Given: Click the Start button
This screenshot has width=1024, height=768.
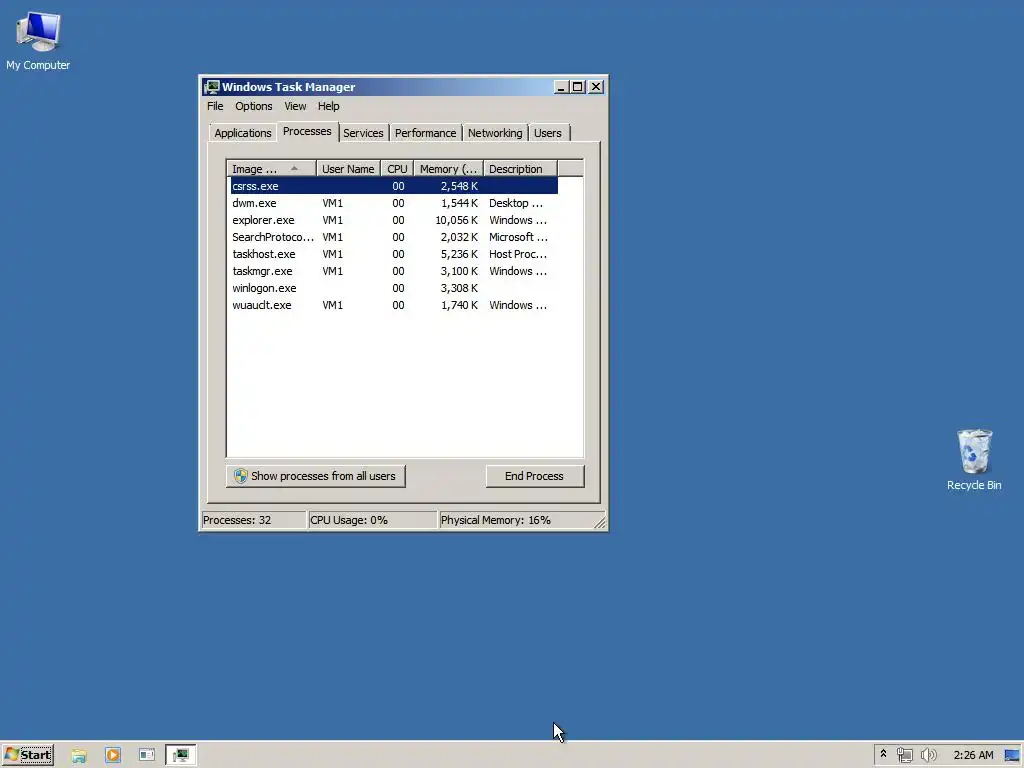Looking at the screenshot, I should coord(27,755).
